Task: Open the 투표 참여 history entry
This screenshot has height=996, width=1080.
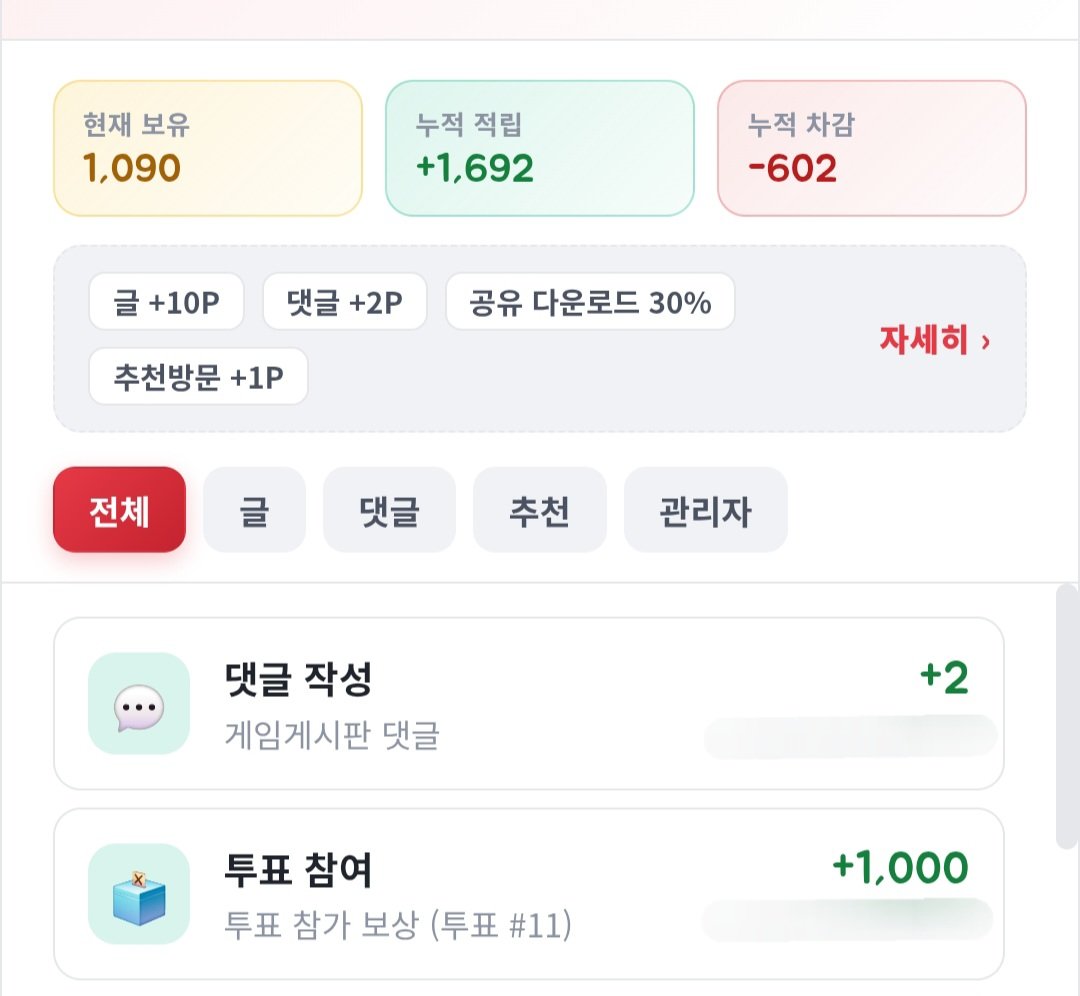Action: [x=529, y=894]
